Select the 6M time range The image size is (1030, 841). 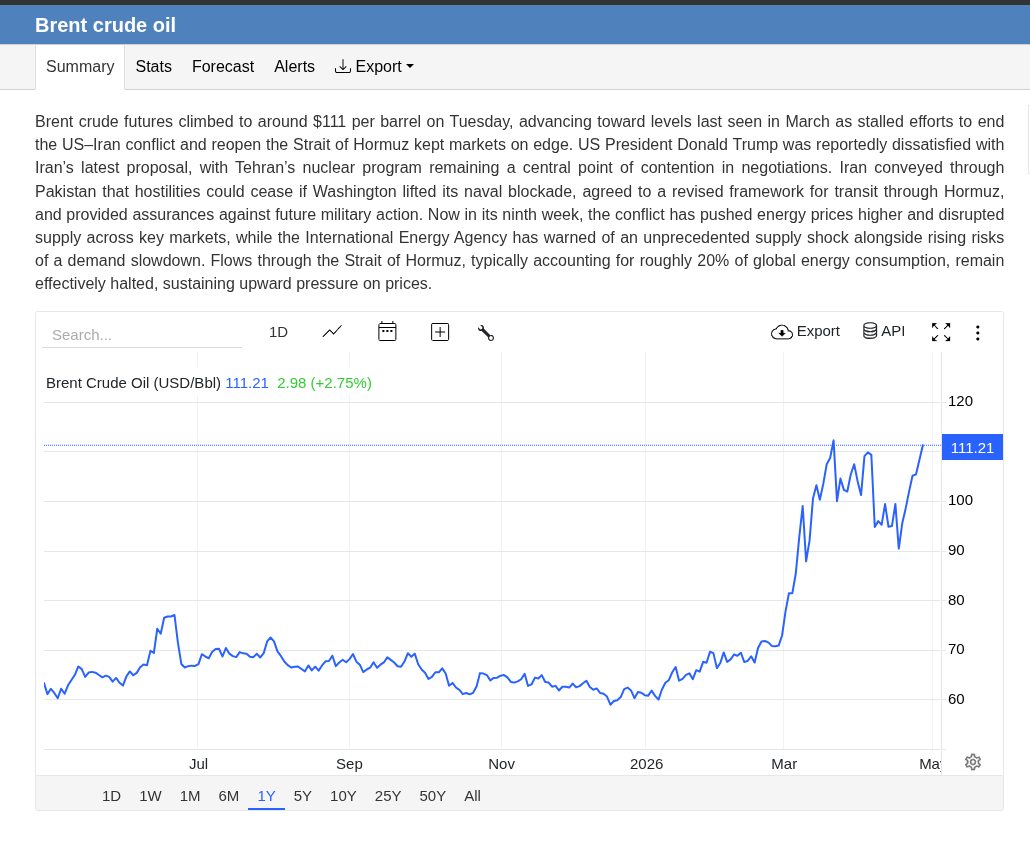(x=229, y=796)
